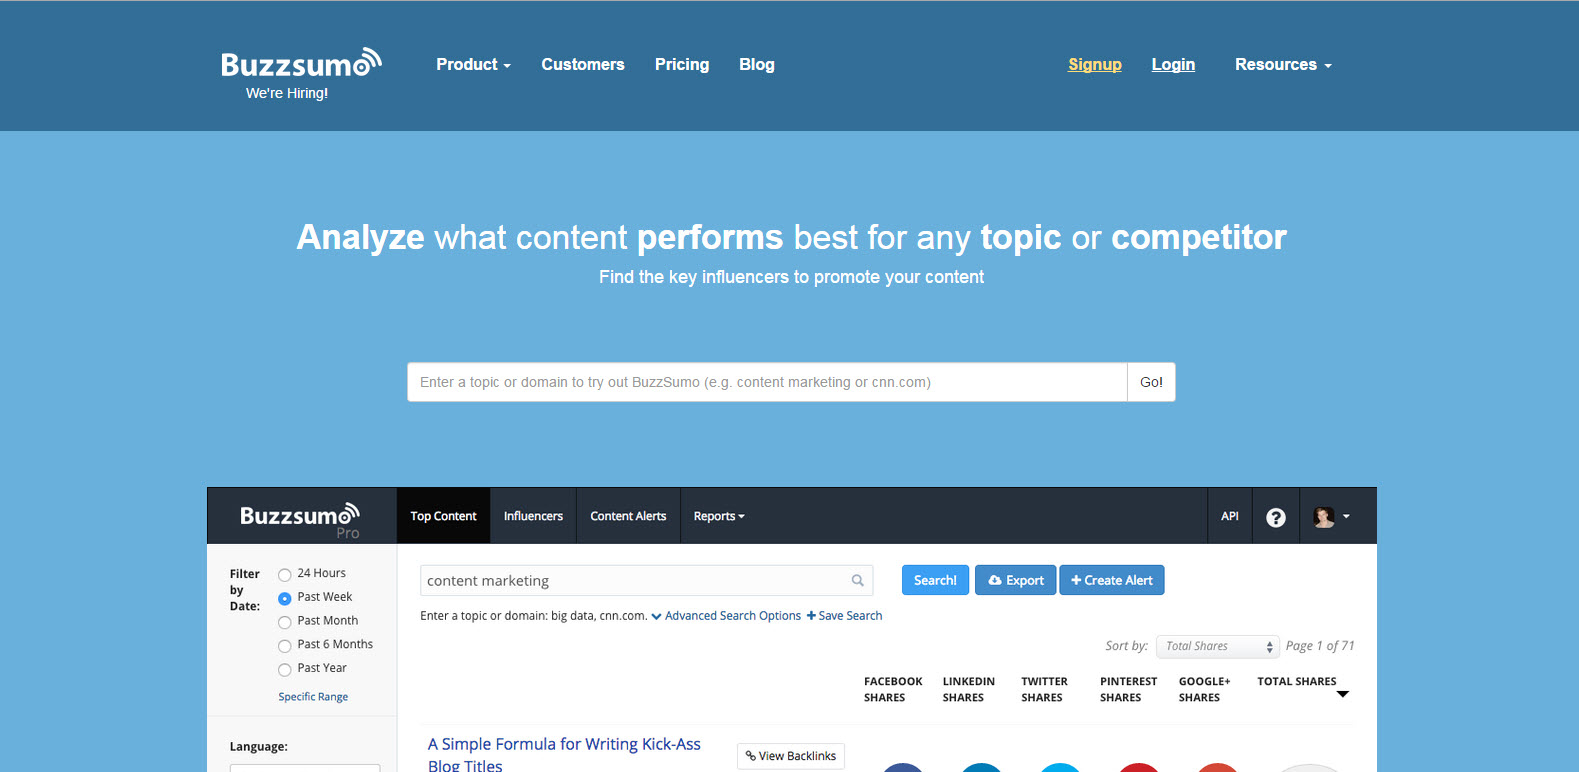The width and height of the screenshot is (1579, 772).
Task: Click the user avatar picture
Action: 1324,517
